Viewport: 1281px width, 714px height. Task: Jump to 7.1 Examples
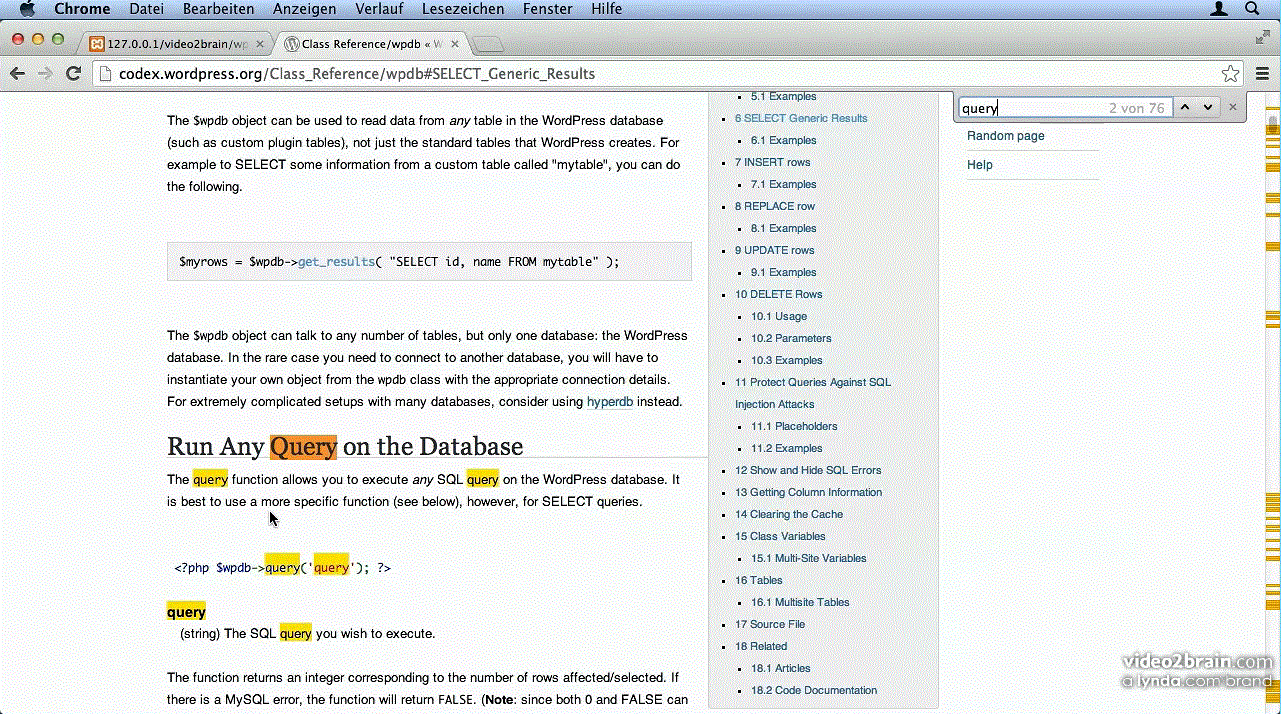tap(783, 184)
